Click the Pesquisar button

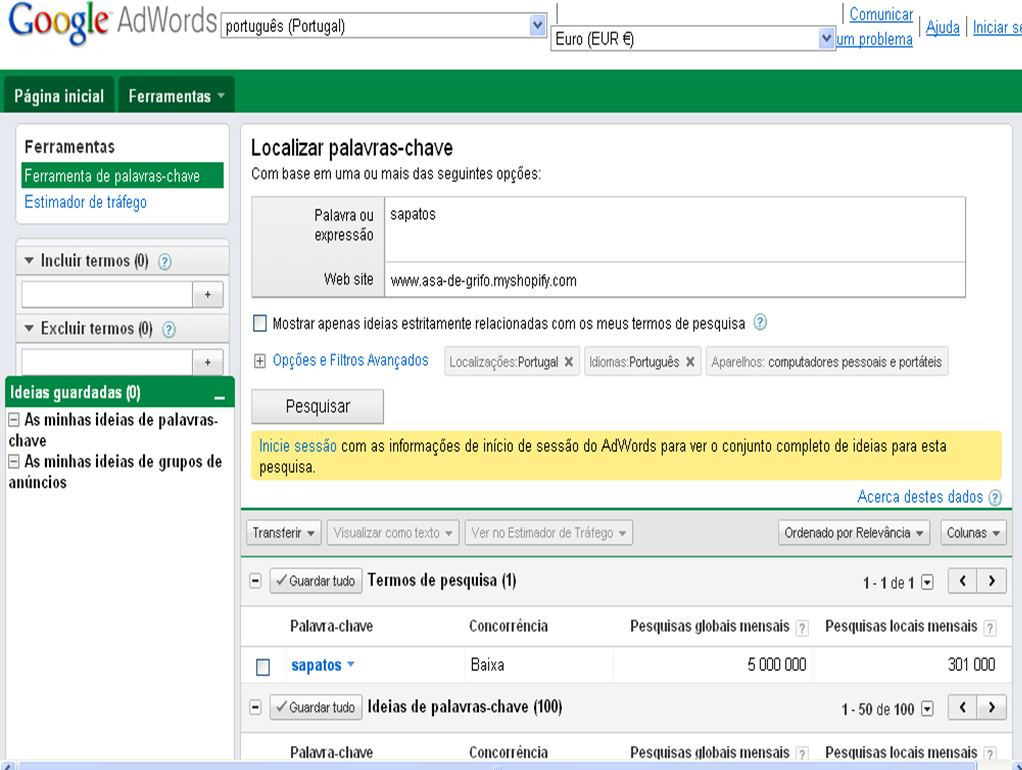click(x=317, y=407)
